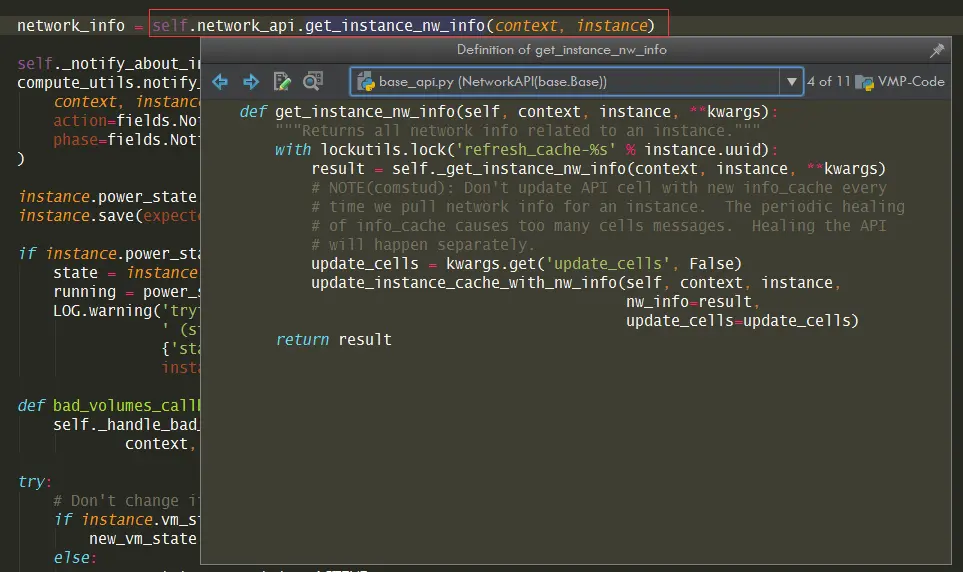Viewport: 963px width, 572px height.
Task: Open the implementations dropdown arrow
Action: (x=791, y=82)
